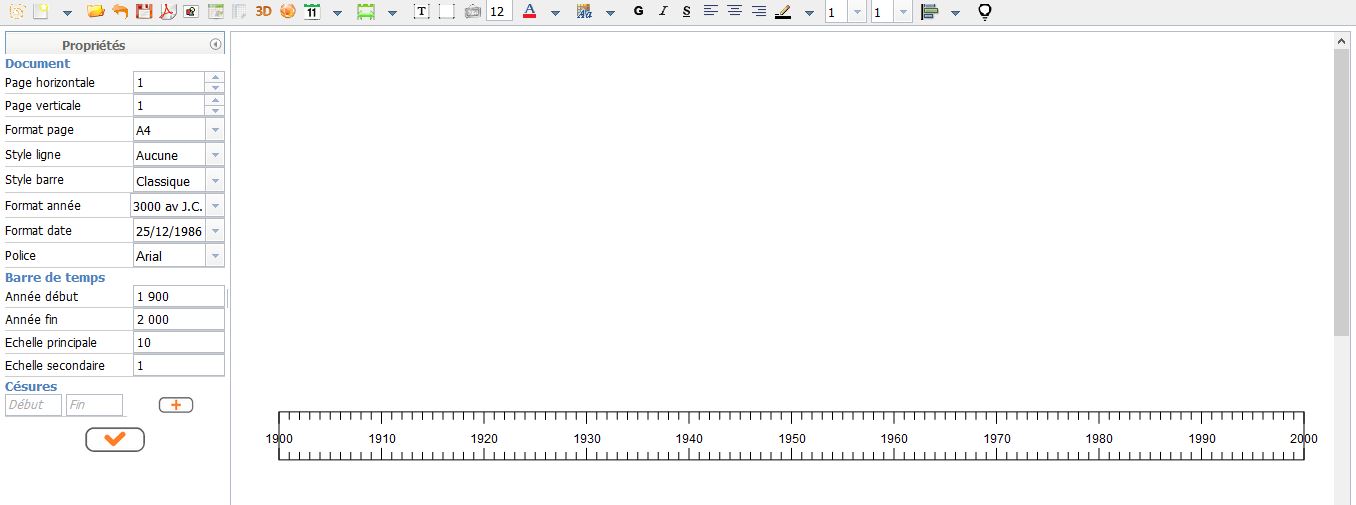
Task: Open the Police font dropdown
Action: (x=215, y=256)
